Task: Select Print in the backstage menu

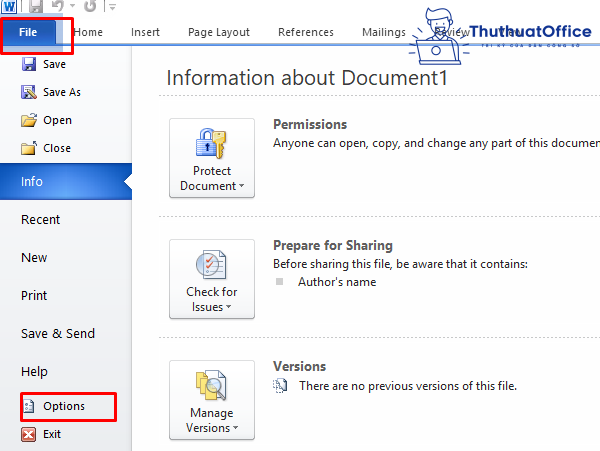Action: coord(34,296)
